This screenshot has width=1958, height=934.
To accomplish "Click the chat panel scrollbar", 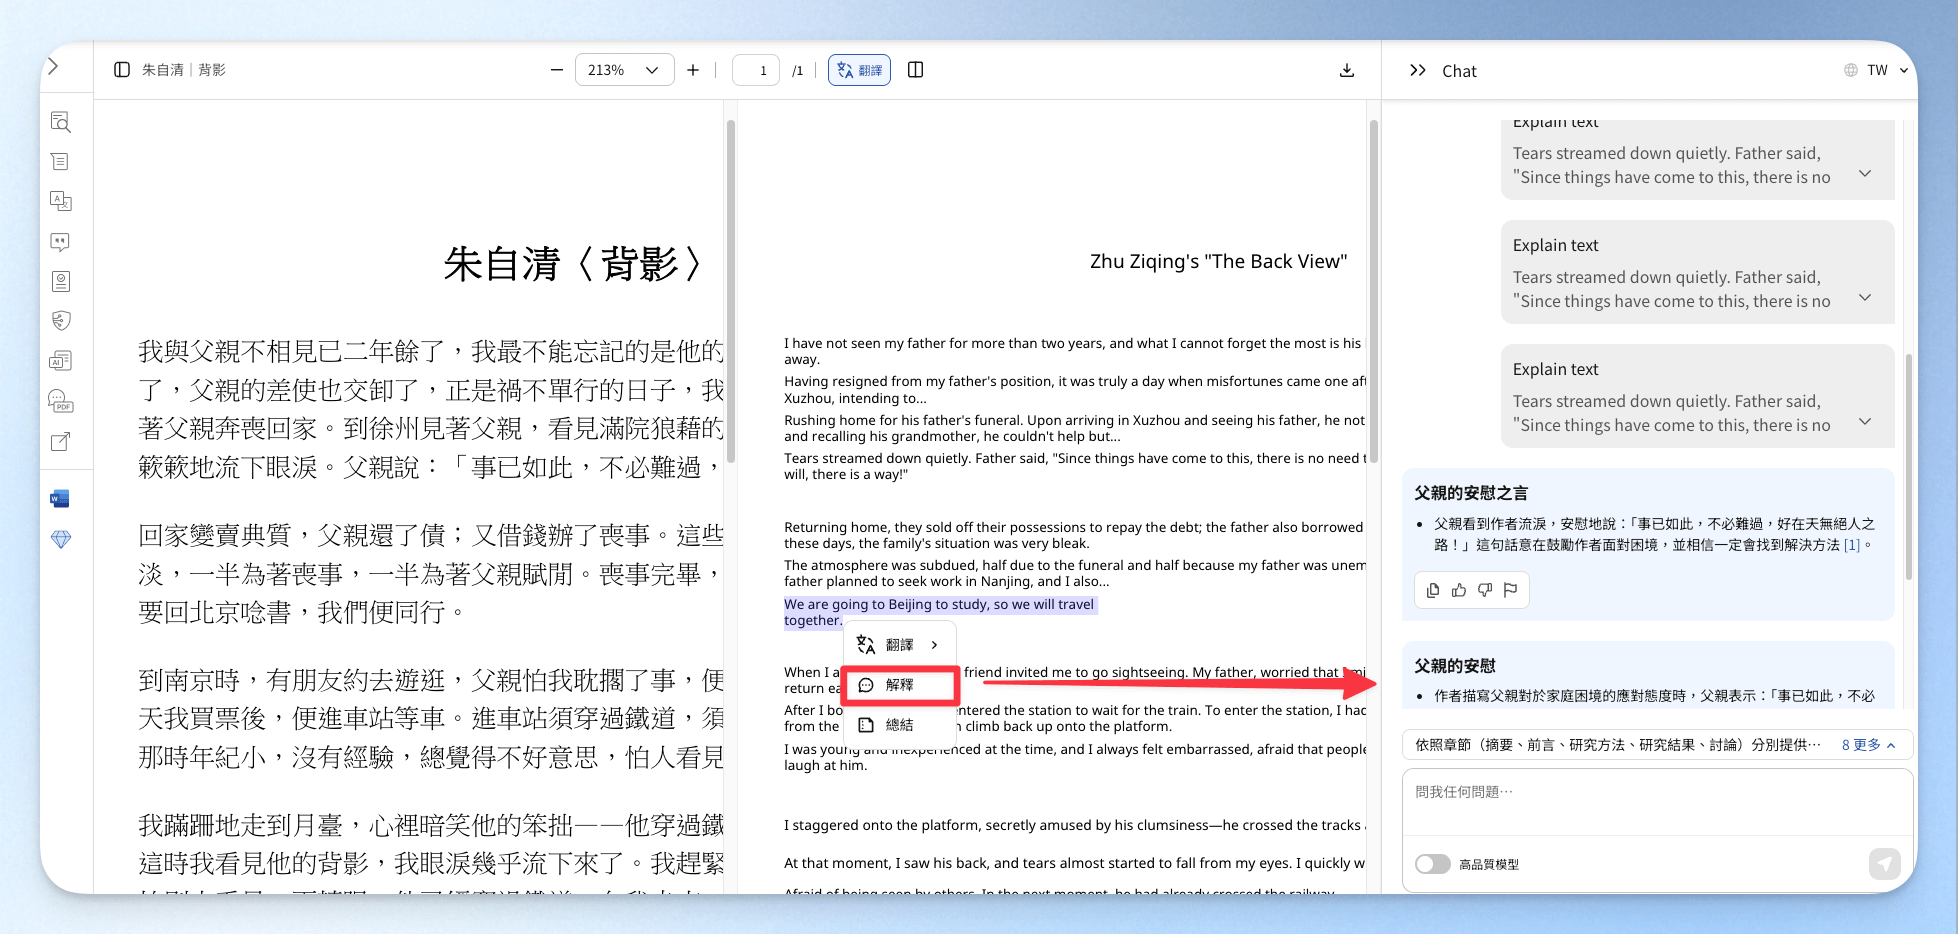I will coord(1908,465).
